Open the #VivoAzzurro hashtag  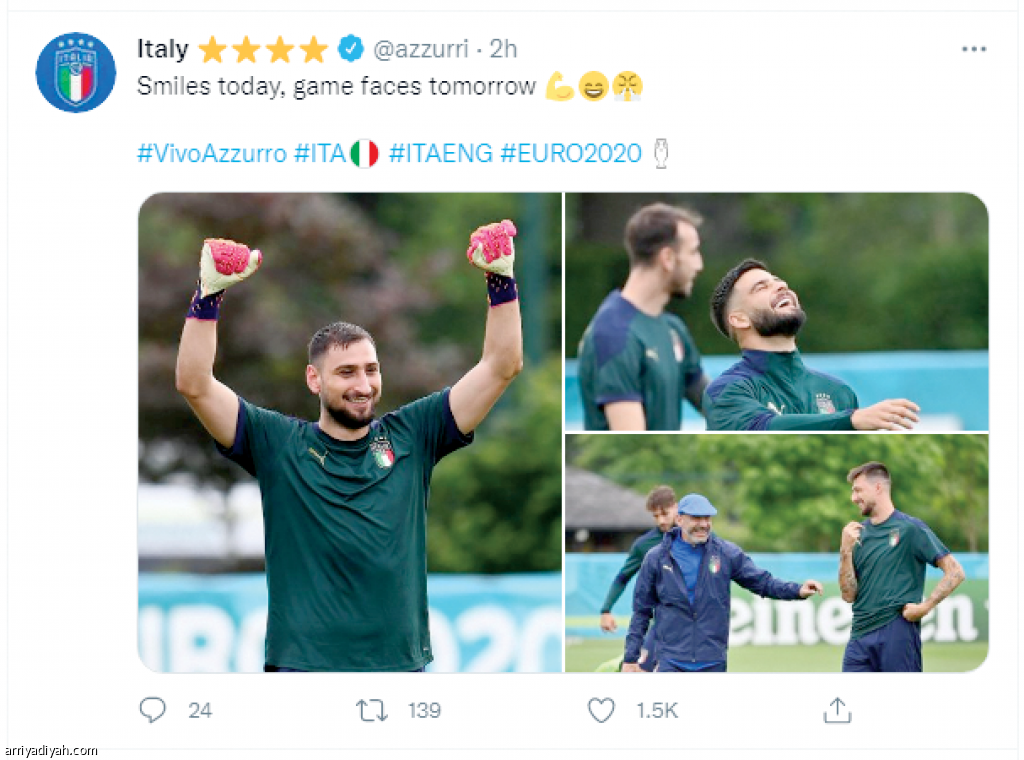(212, 153)
